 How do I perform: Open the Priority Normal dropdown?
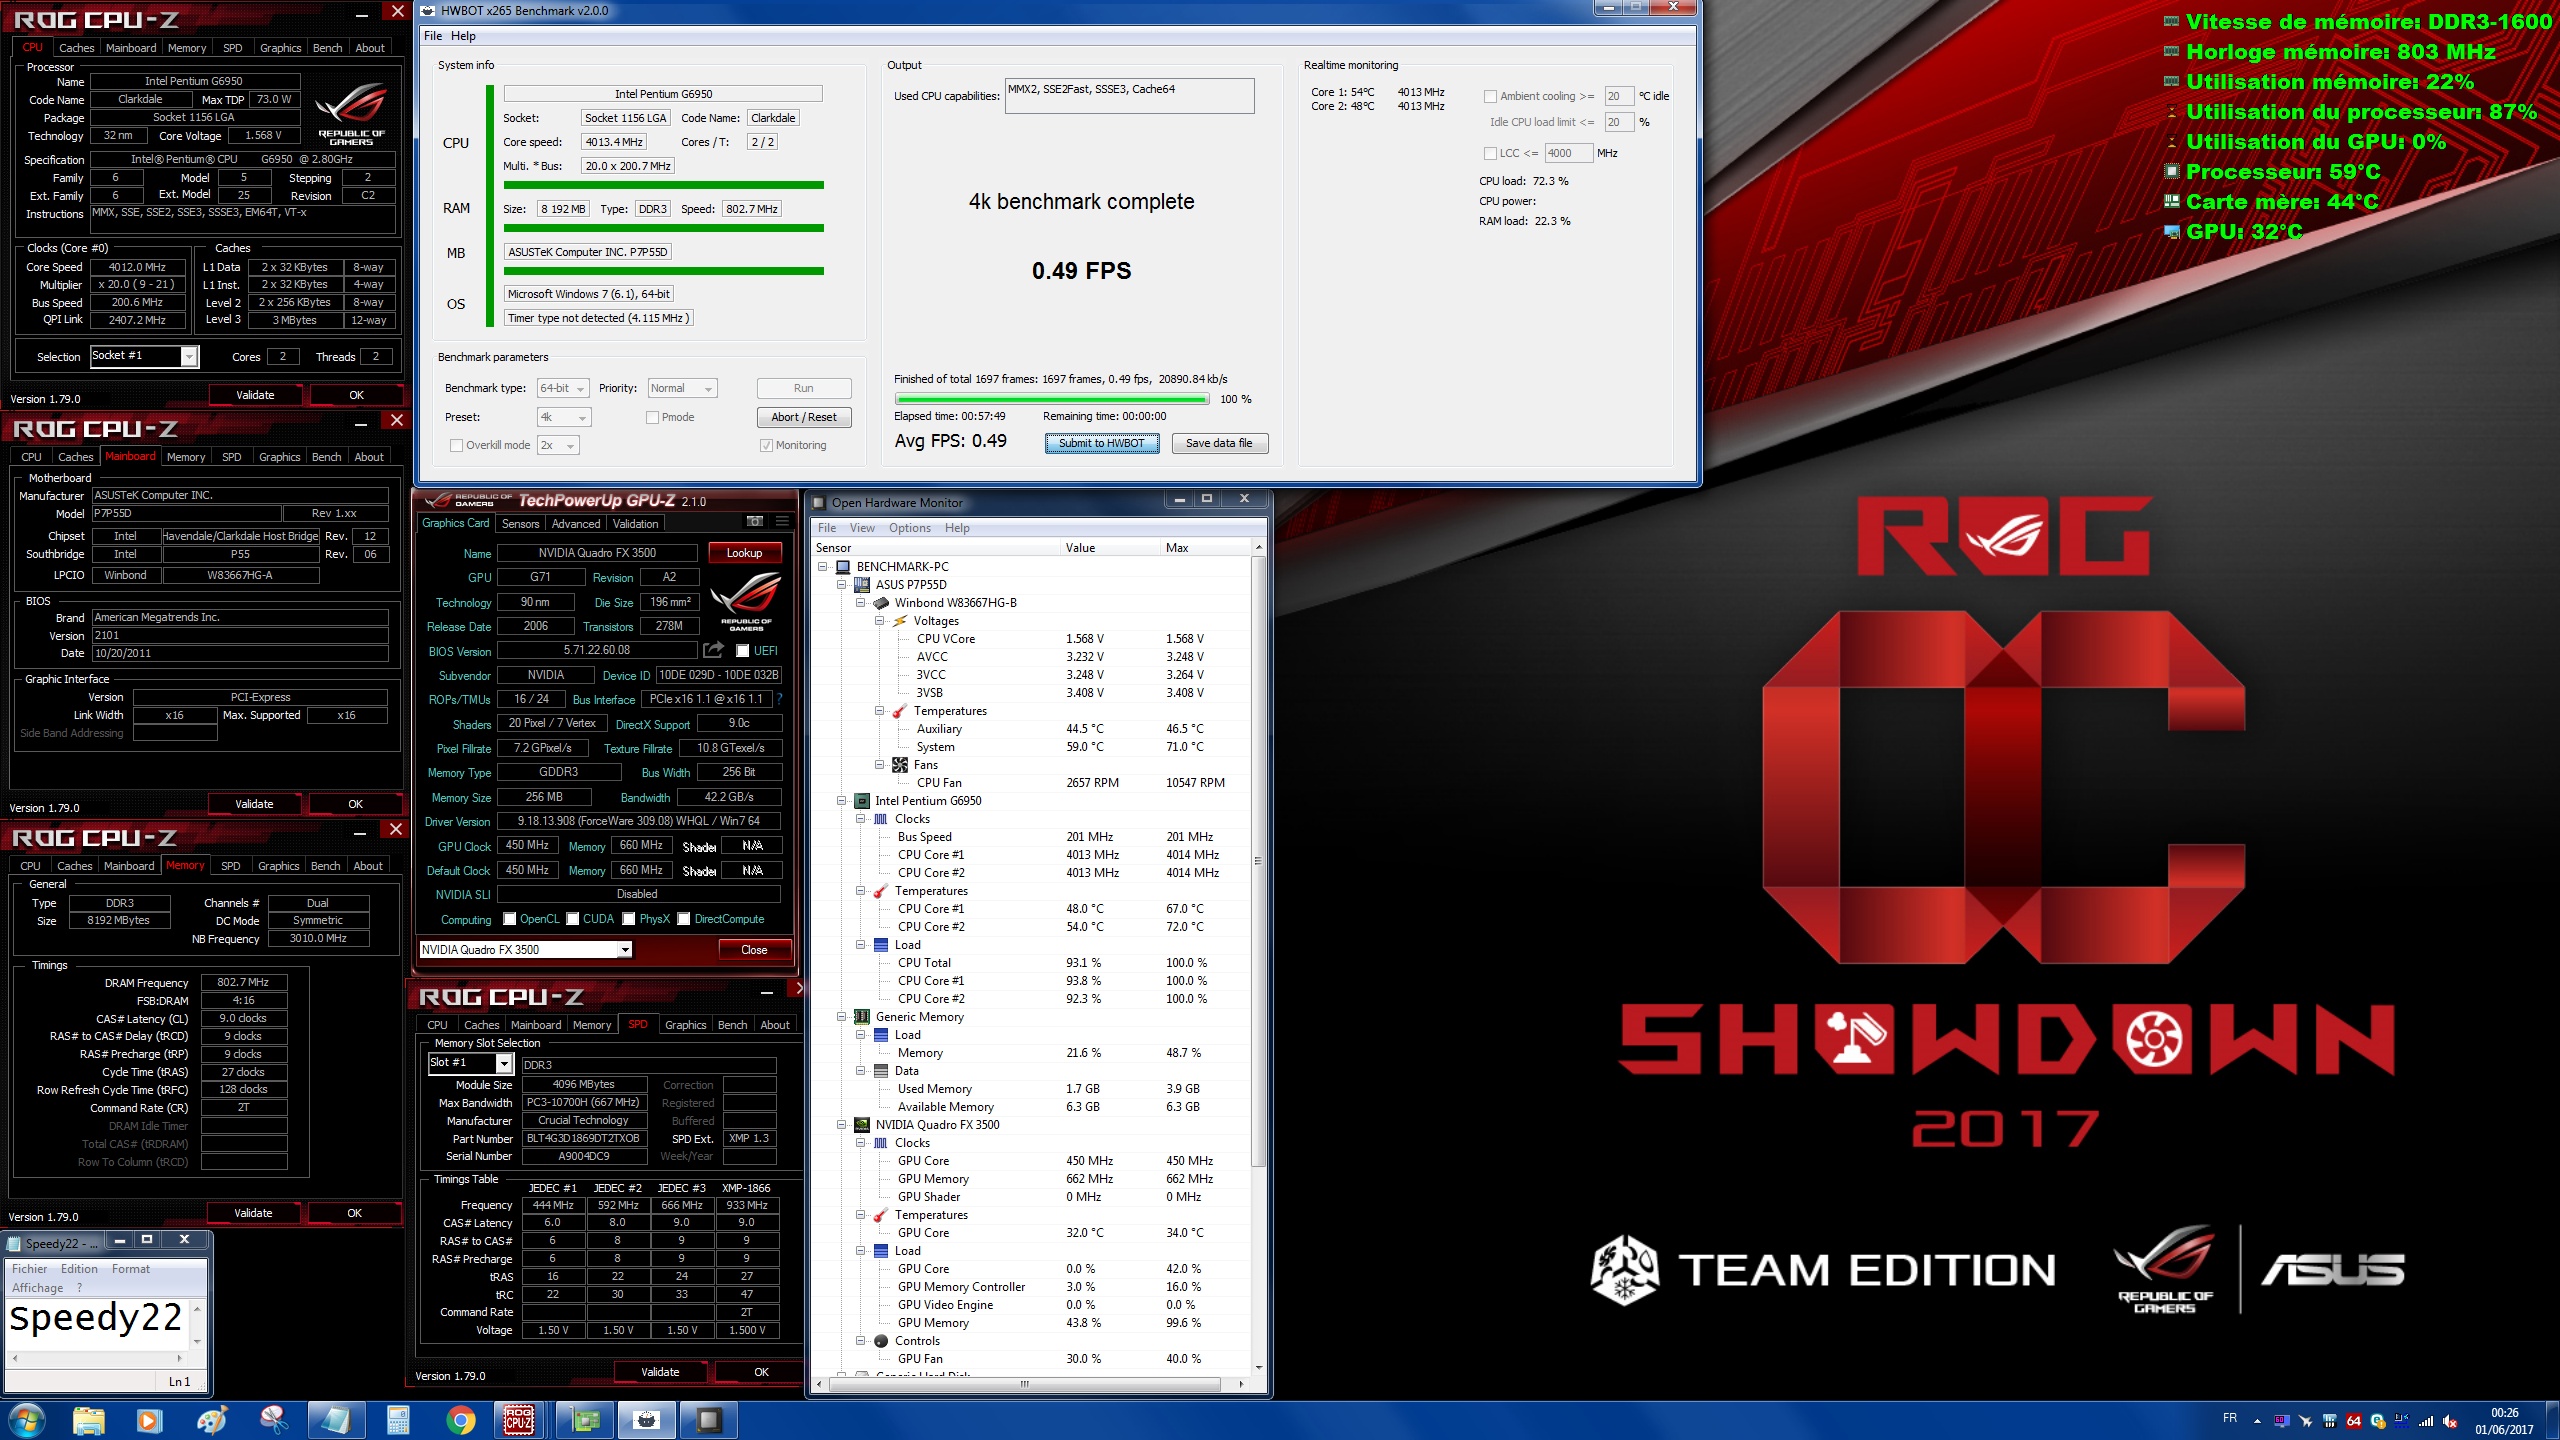682,389
